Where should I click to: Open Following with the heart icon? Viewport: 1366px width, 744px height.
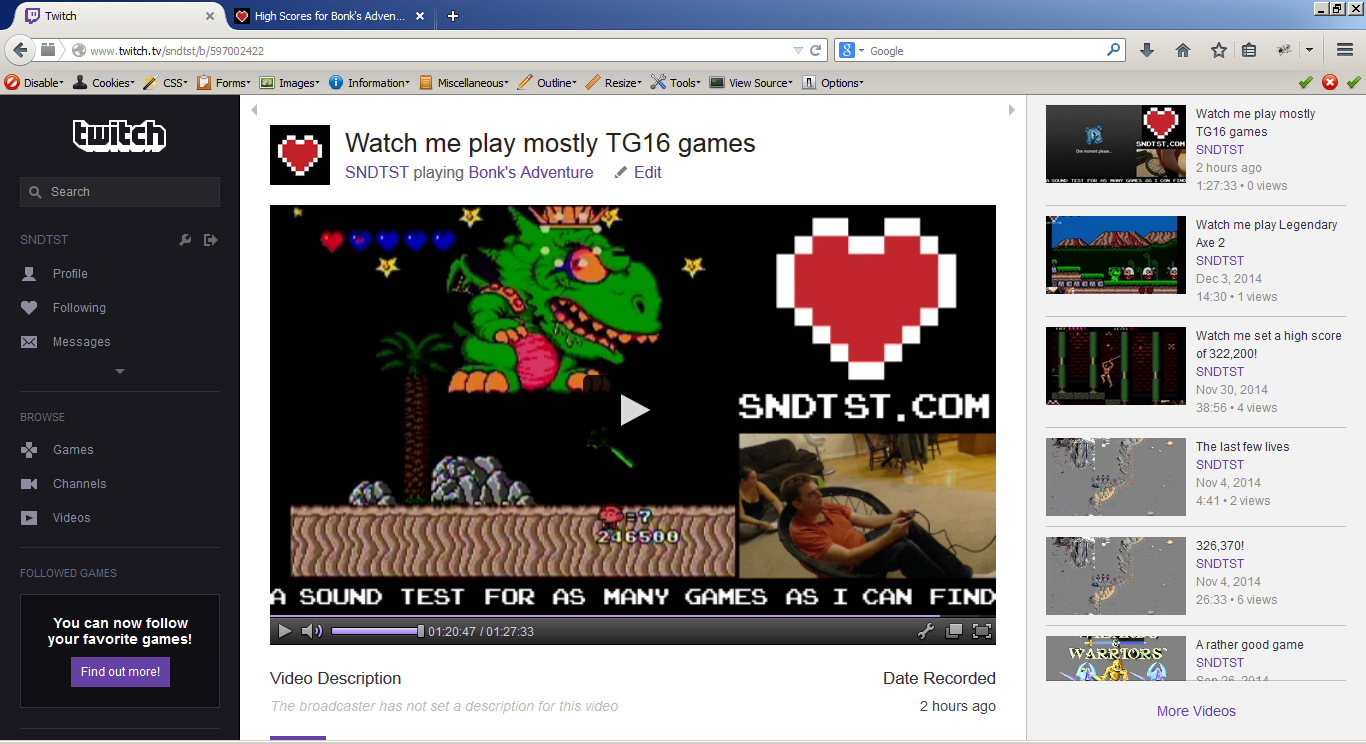point(79,308)
